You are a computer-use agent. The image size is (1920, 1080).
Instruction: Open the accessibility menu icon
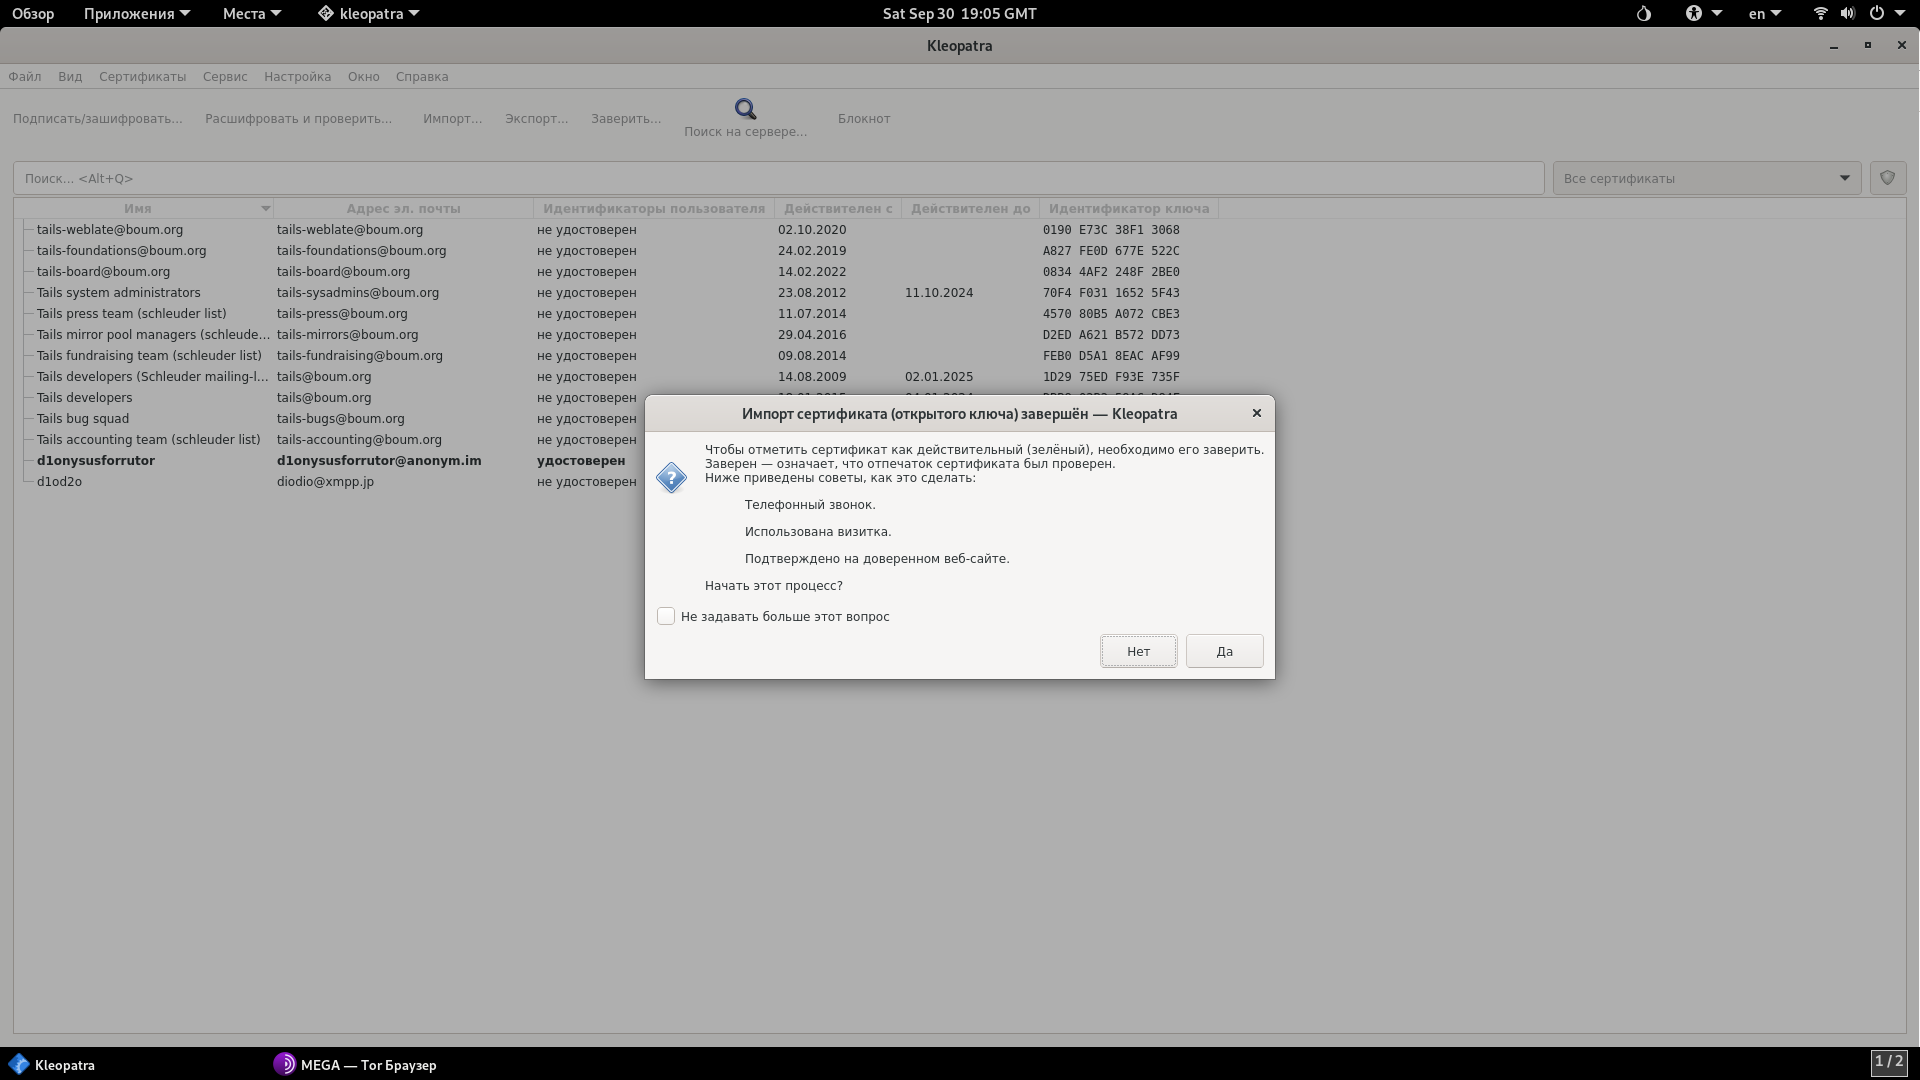(1694, 14)
